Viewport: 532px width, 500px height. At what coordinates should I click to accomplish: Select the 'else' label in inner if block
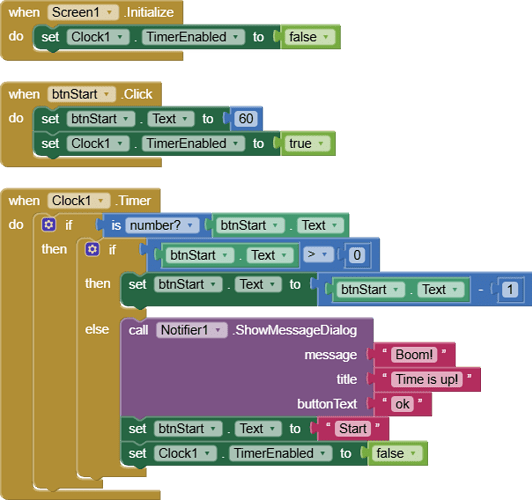[97, 329]
